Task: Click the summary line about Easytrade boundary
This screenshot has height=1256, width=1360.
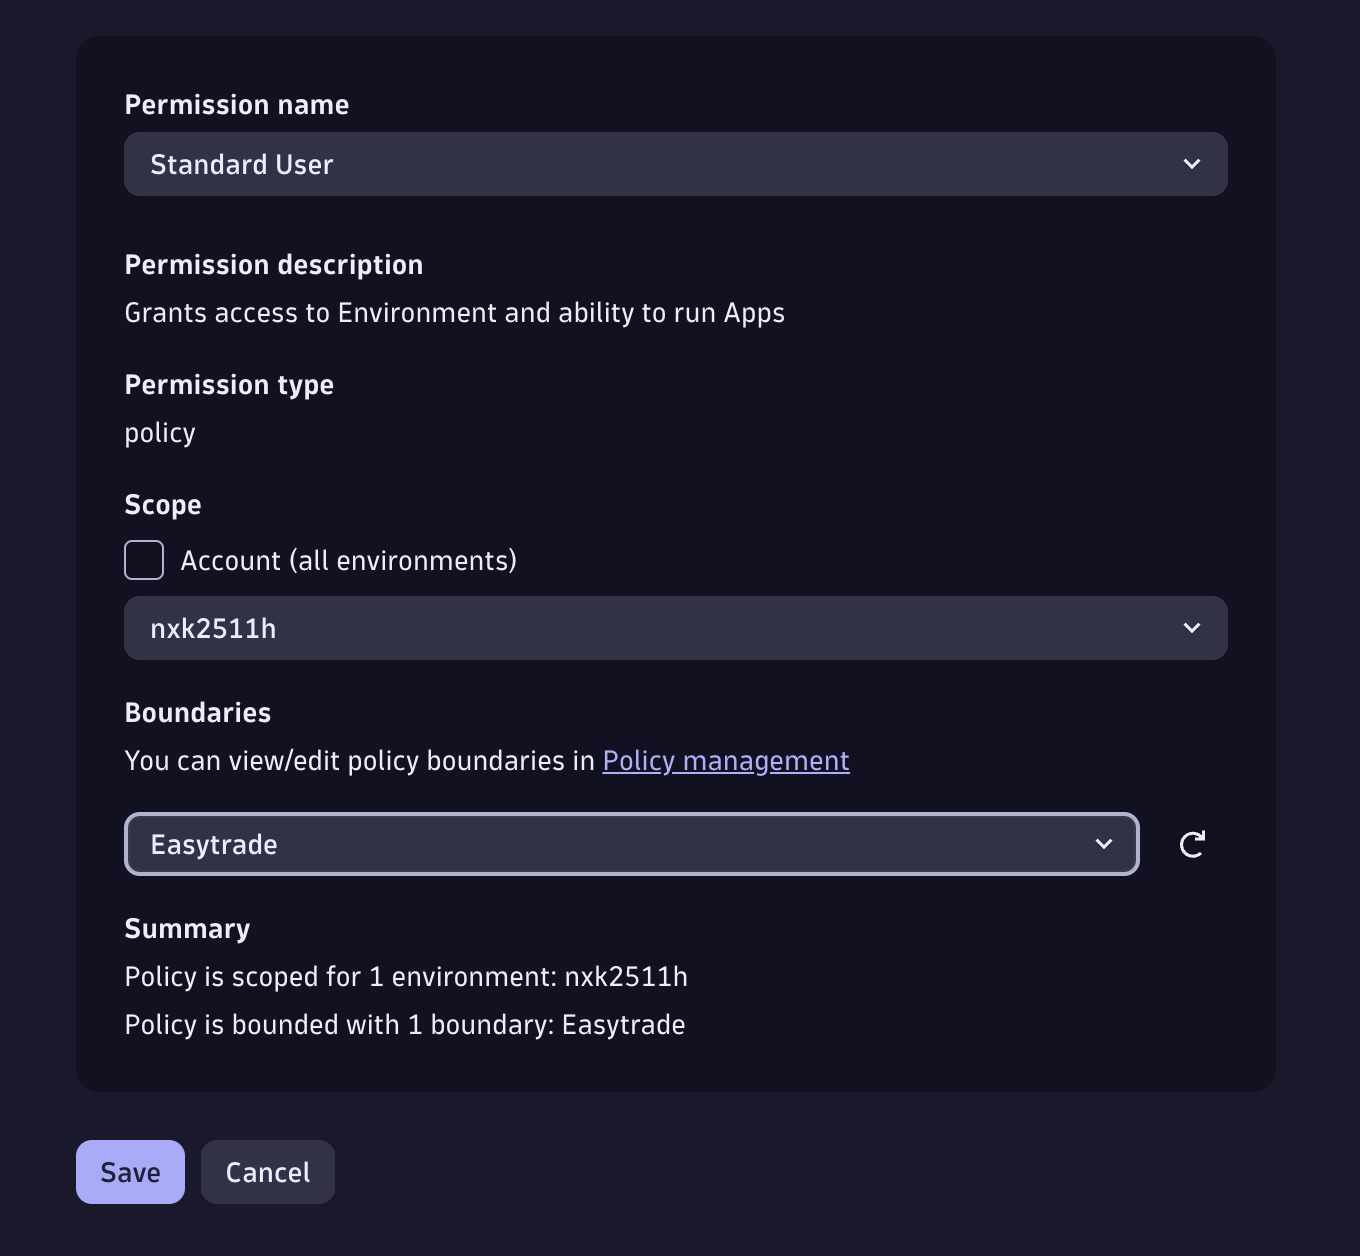Action: tap(405, 1025)
